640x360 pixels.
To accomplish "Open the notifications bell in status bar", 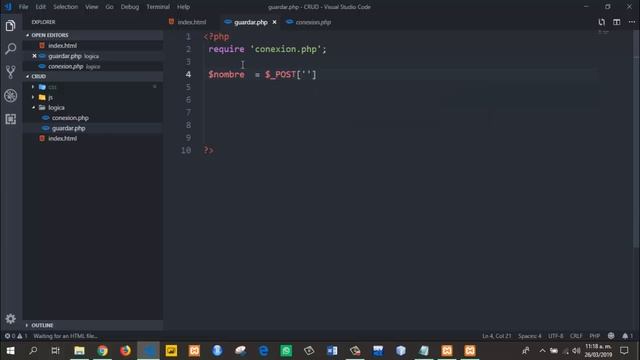I will tap(627, 336).
